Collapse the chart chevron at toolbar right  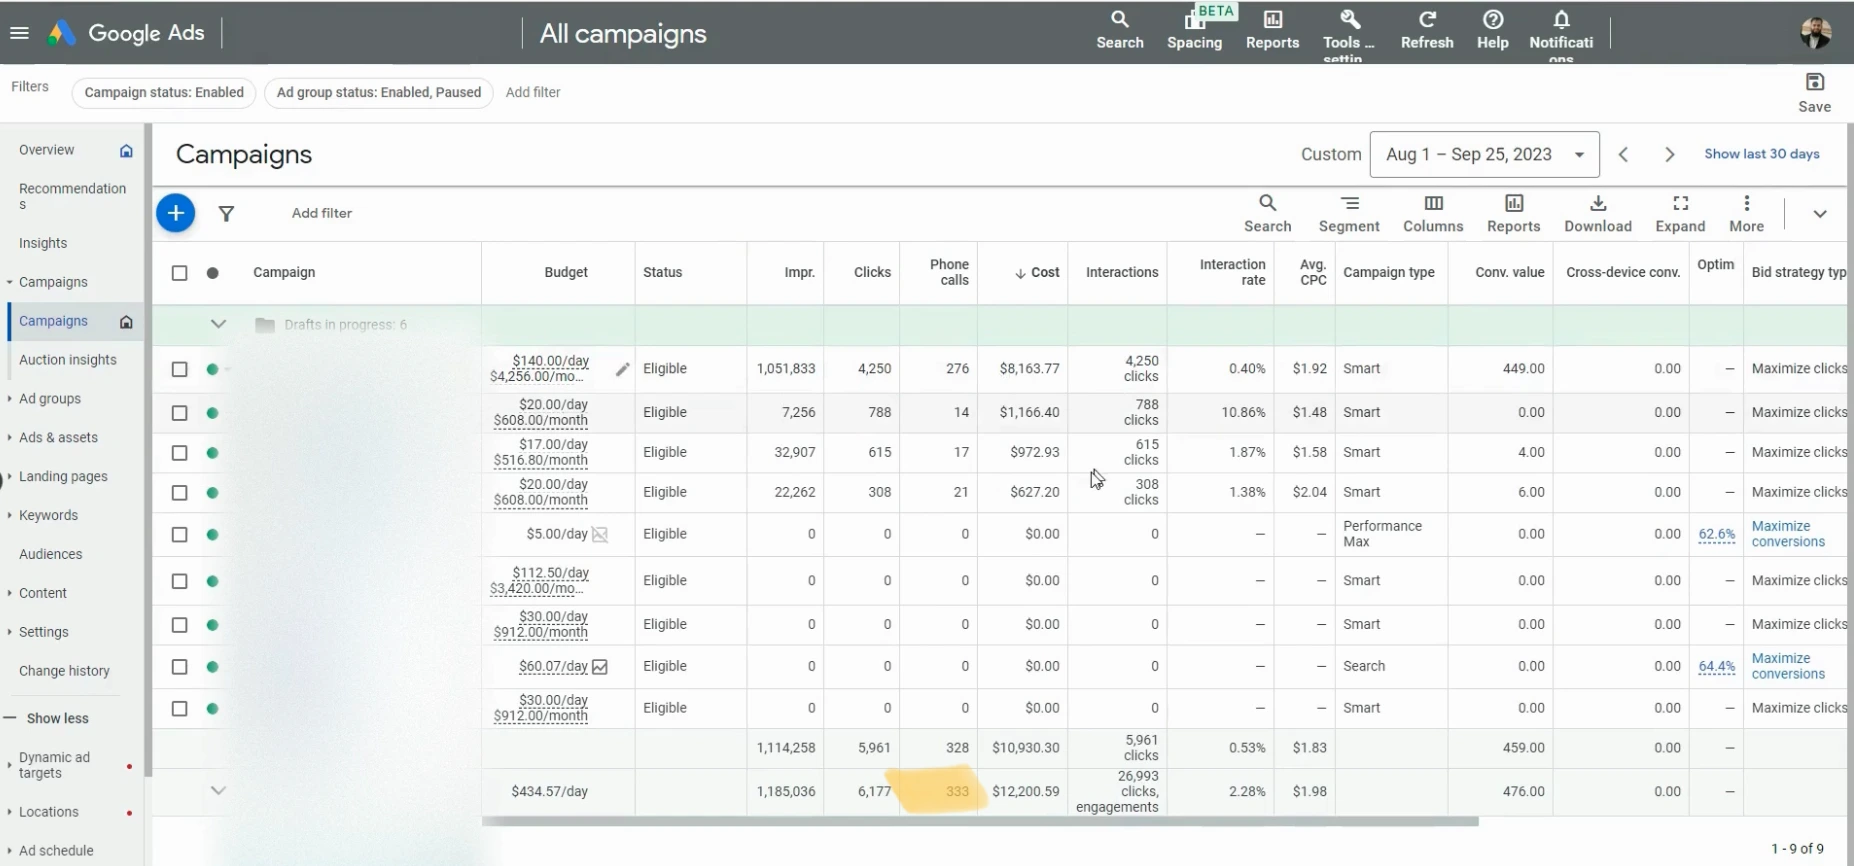pos(1819,214)
